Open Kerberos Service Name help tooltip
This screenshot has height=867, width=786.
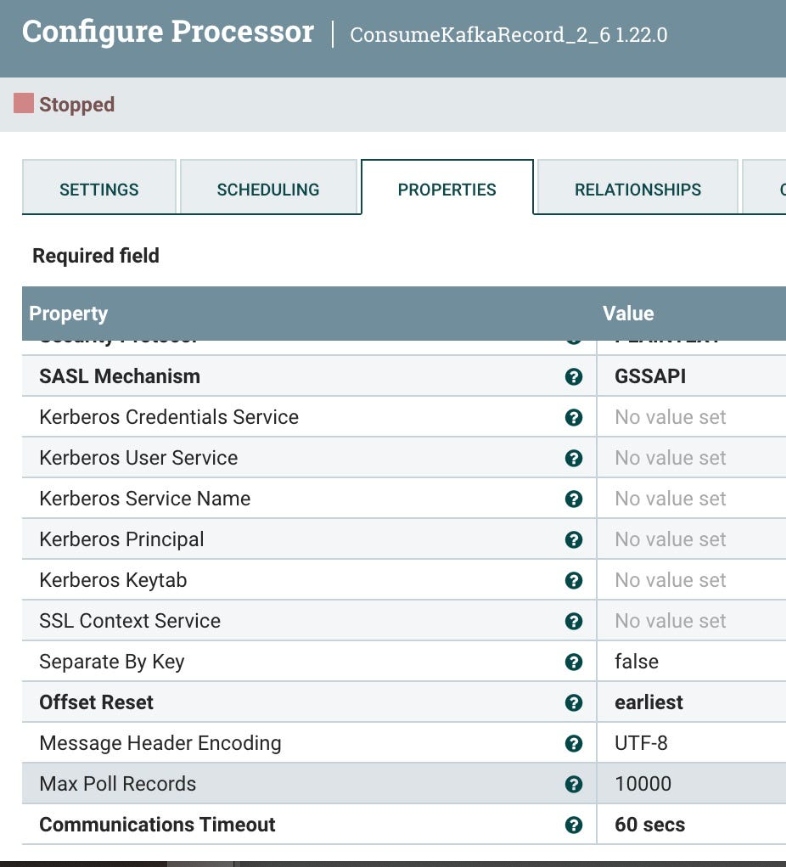(571, 498)
